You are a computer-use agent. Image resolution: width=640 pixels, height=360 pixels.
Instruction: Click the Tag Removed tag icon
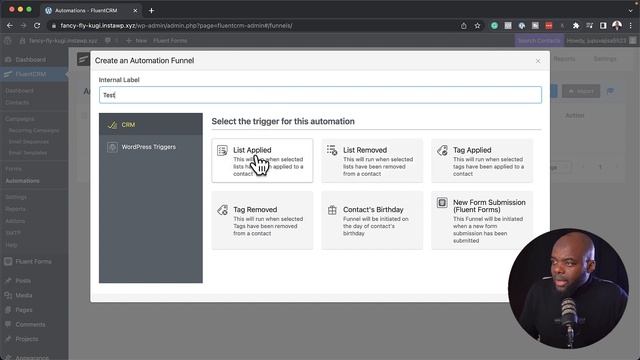[222, 210]
